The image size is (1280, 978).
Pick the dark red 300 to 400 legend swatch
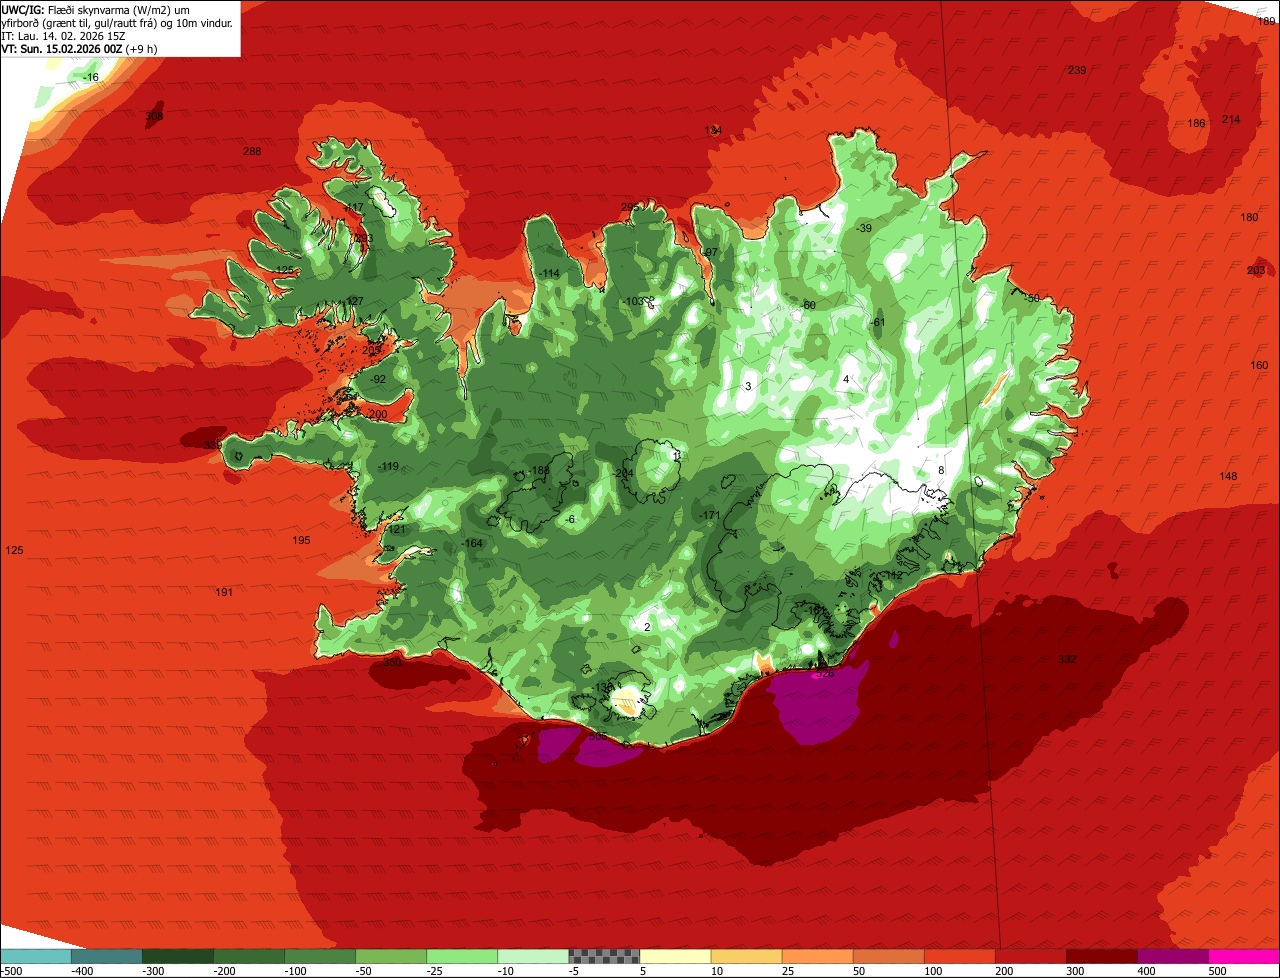(x=1102, y=955)
